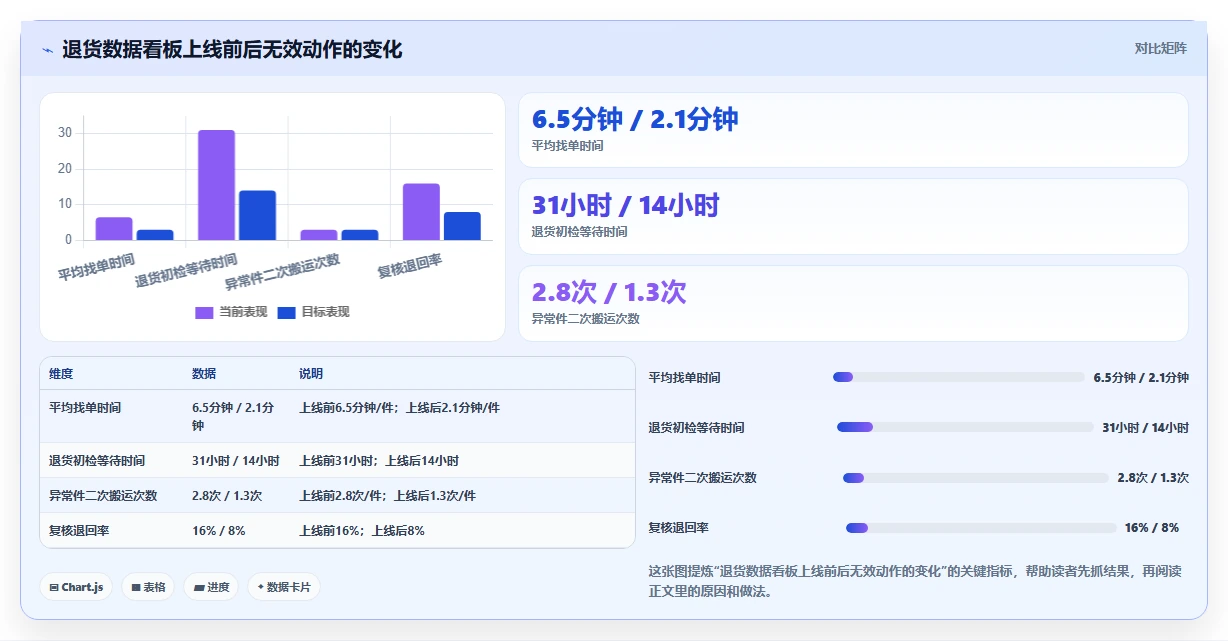The image size is (1228, 641).
Task: Click the summary paragraph below progress bars
Action: point(915,581)
